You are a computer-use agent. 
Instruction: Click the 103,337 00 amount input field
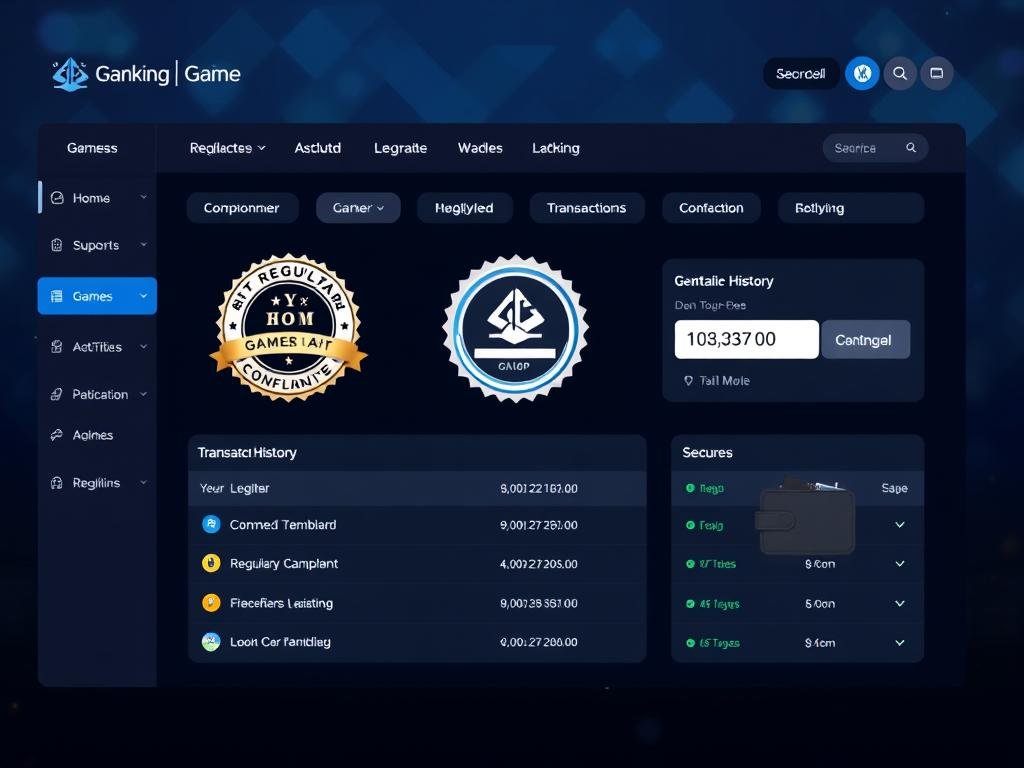coord(745,339)
